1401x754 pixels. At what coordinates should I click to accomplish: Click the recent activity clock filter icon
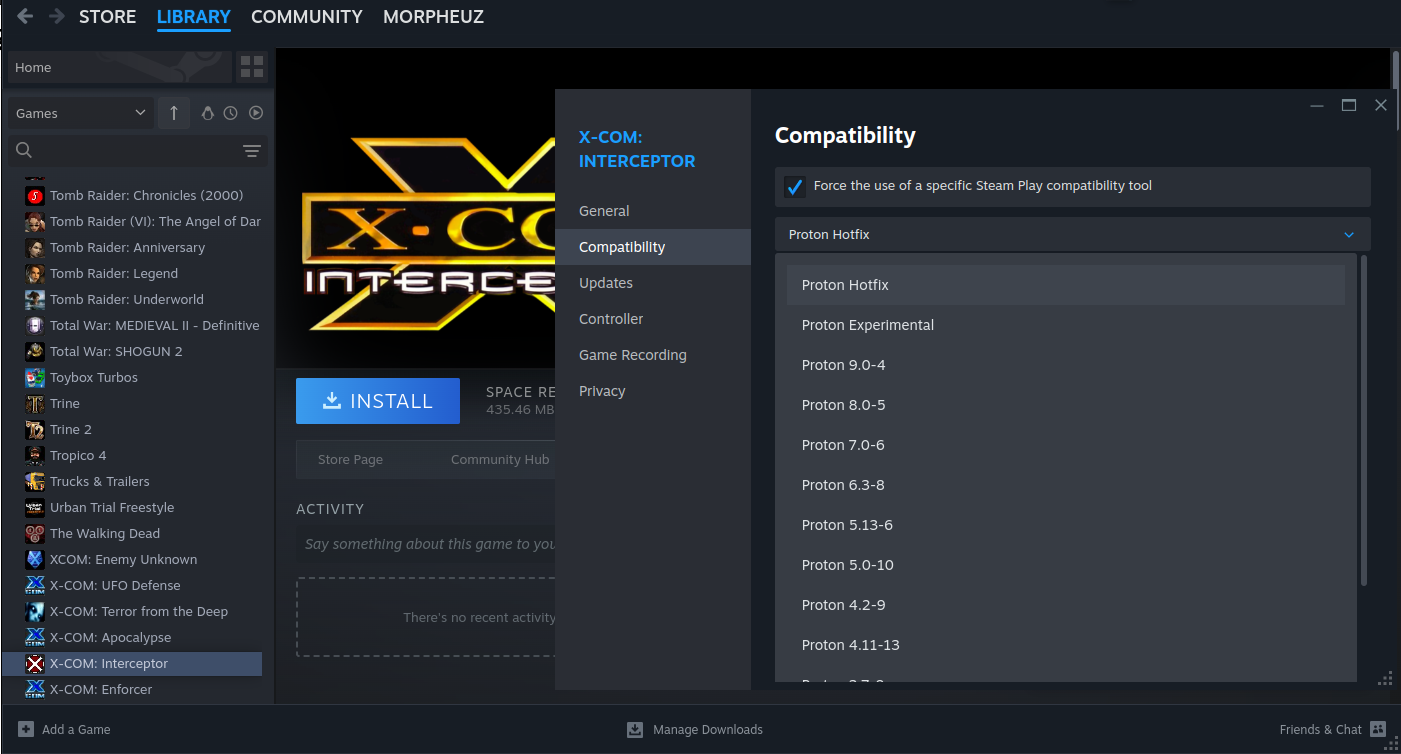pos(231,113)
